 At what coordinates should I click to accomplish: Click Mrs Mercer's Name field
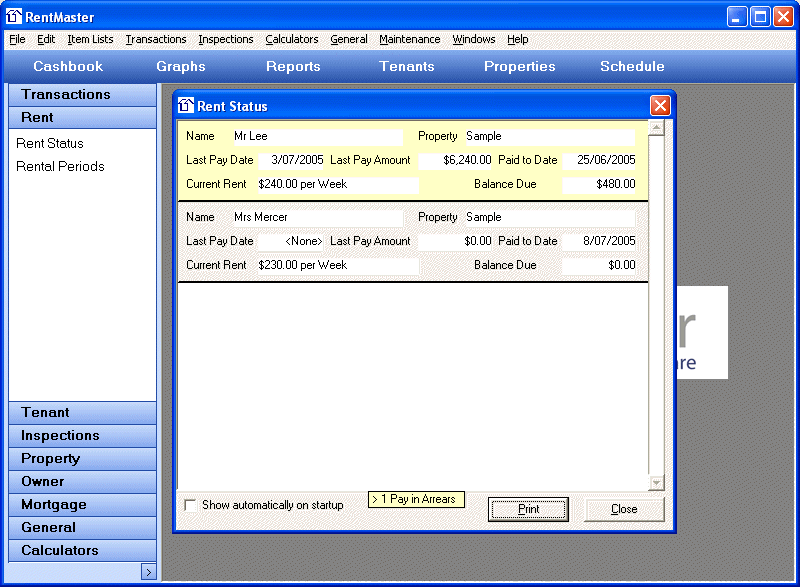(x=318, y=217)
